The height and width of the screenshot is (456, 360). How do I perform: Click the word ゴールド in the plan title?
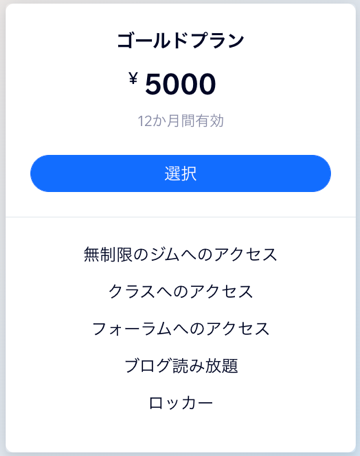(153, 40)
